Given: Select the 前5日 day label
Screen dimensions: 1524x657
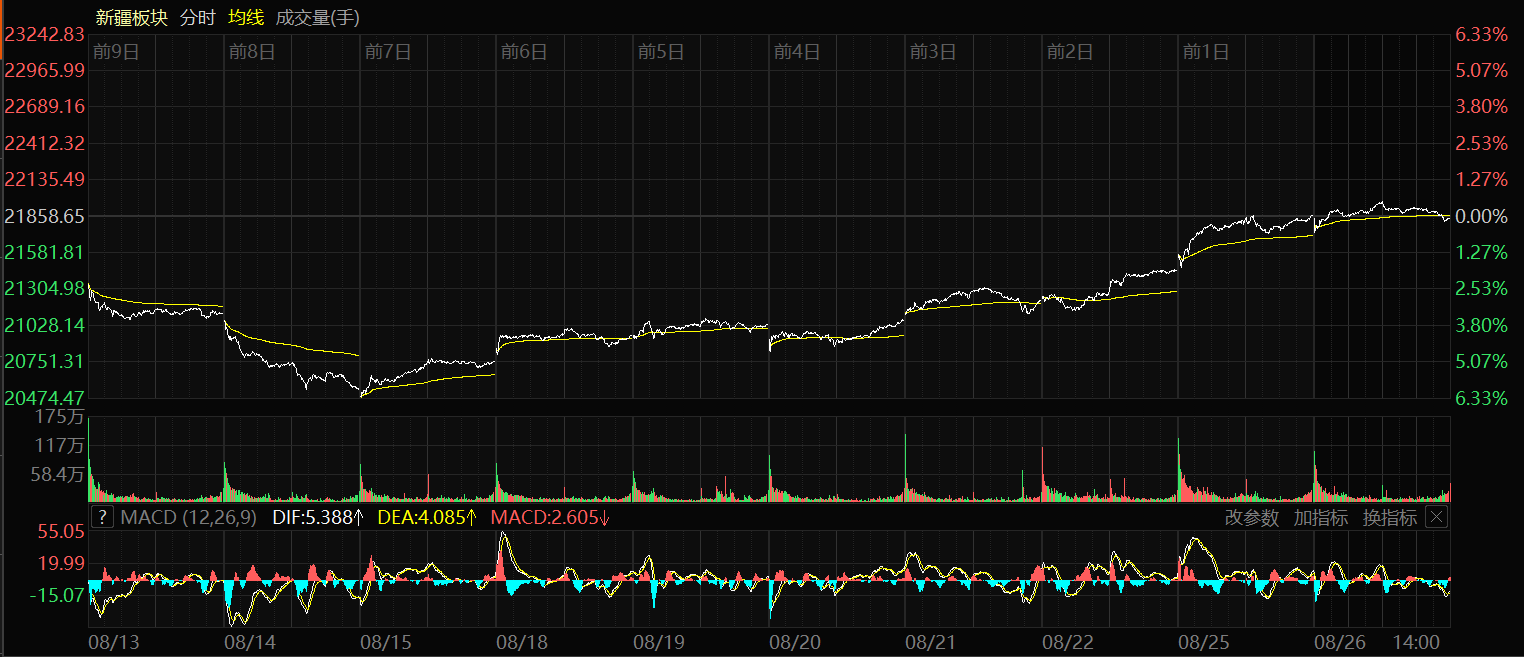Looking at the screenshot, I should click(660, 52).
